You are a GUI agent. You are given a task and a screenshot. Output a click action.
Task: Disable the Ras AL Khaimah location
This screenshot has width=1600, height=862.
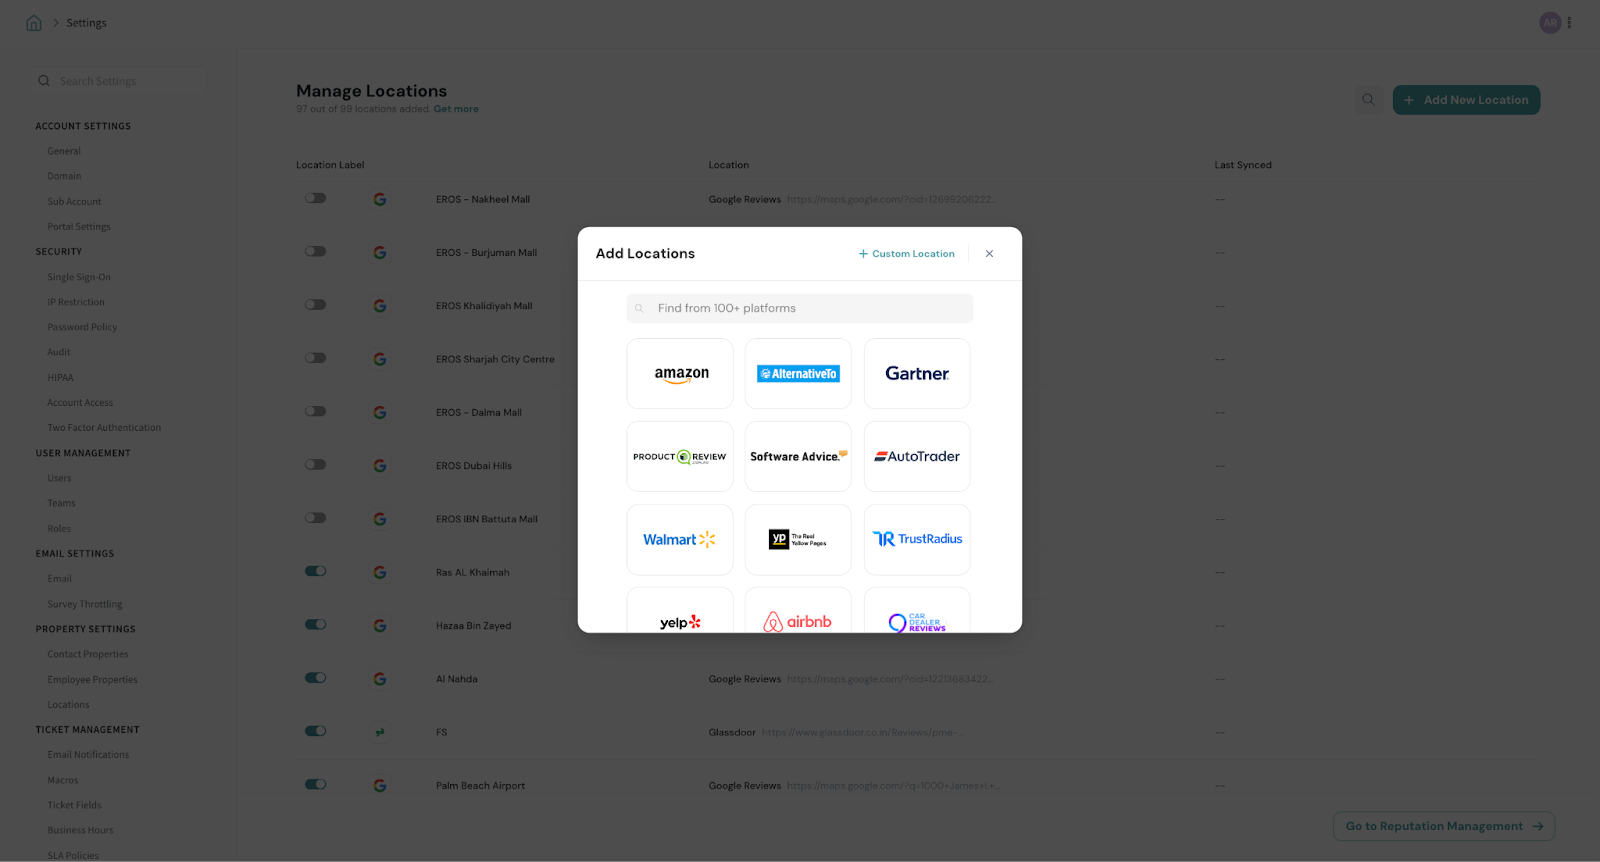pos(316,571)
